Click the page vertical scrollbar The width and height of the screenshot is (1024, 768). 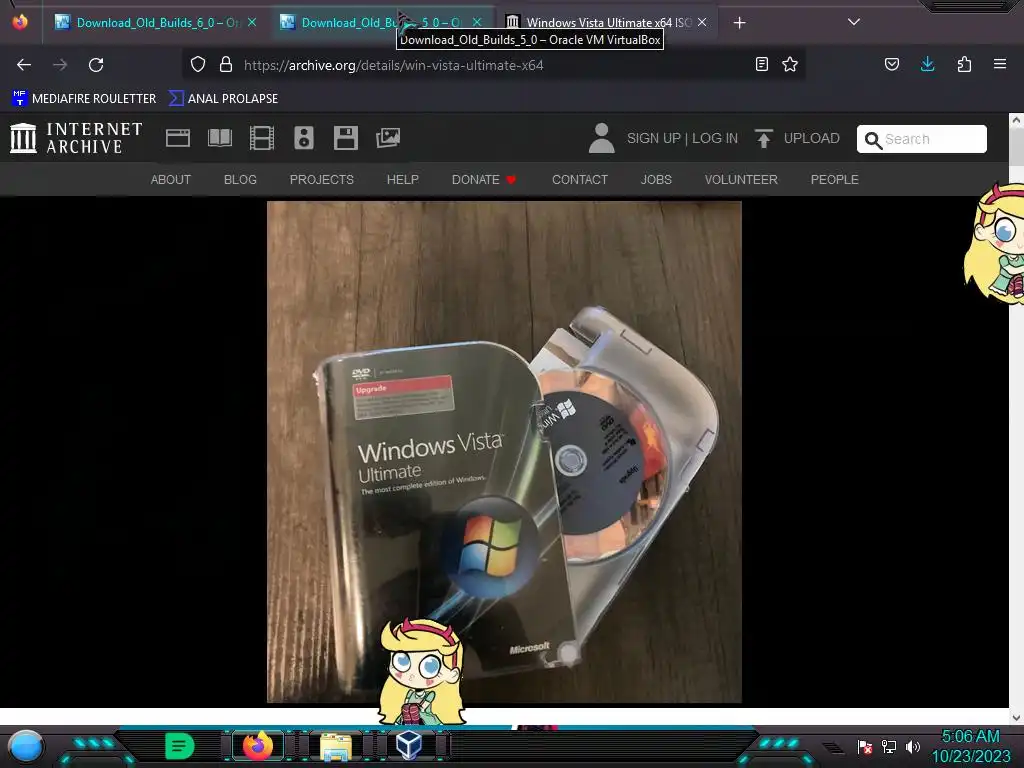(1016, 418)
